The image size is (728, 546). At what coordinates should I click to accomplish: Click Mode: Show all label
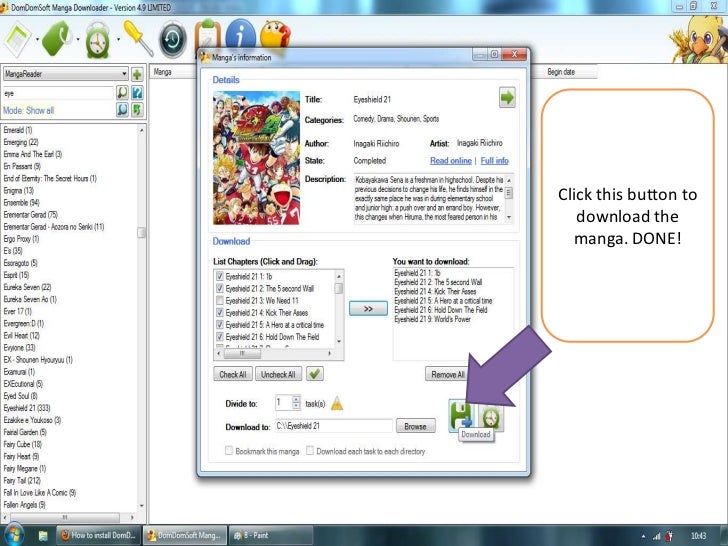pyautogui.click(x=28, y=110)
